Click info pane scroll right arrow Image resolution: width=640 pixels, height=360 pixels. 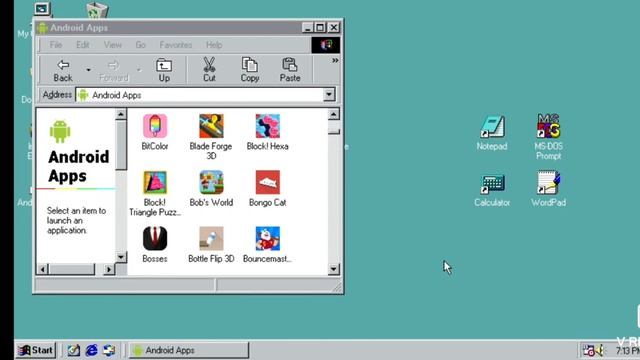pyautogui.click(x=109, y=269)
